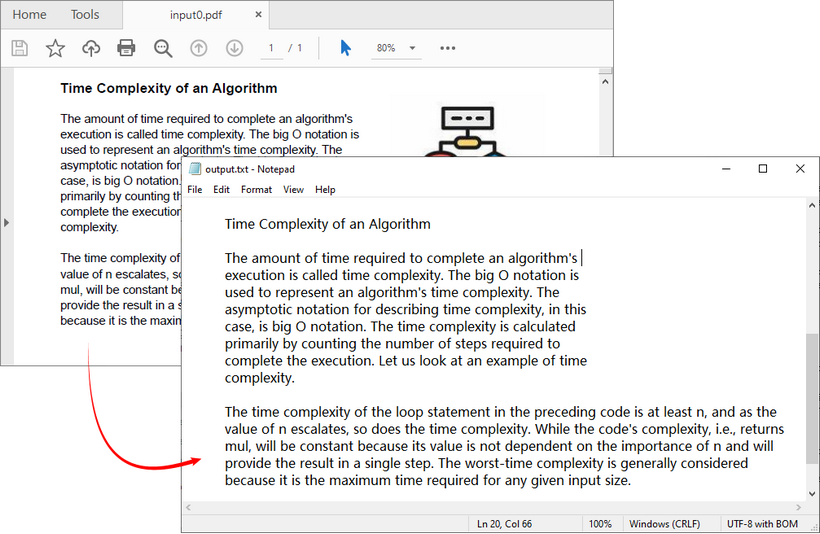Switch to the Tools tab

tap(85, 15)
